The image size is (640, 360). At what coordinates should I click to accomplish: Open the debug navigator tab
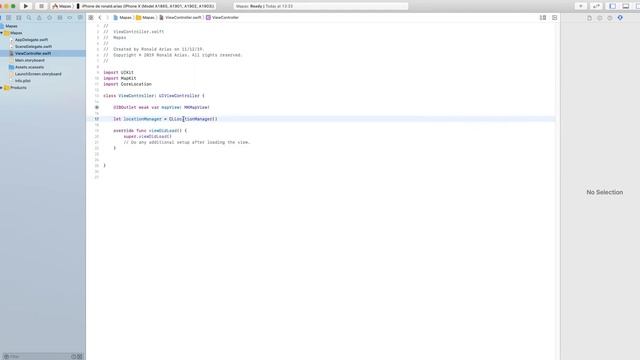(60, 18)
